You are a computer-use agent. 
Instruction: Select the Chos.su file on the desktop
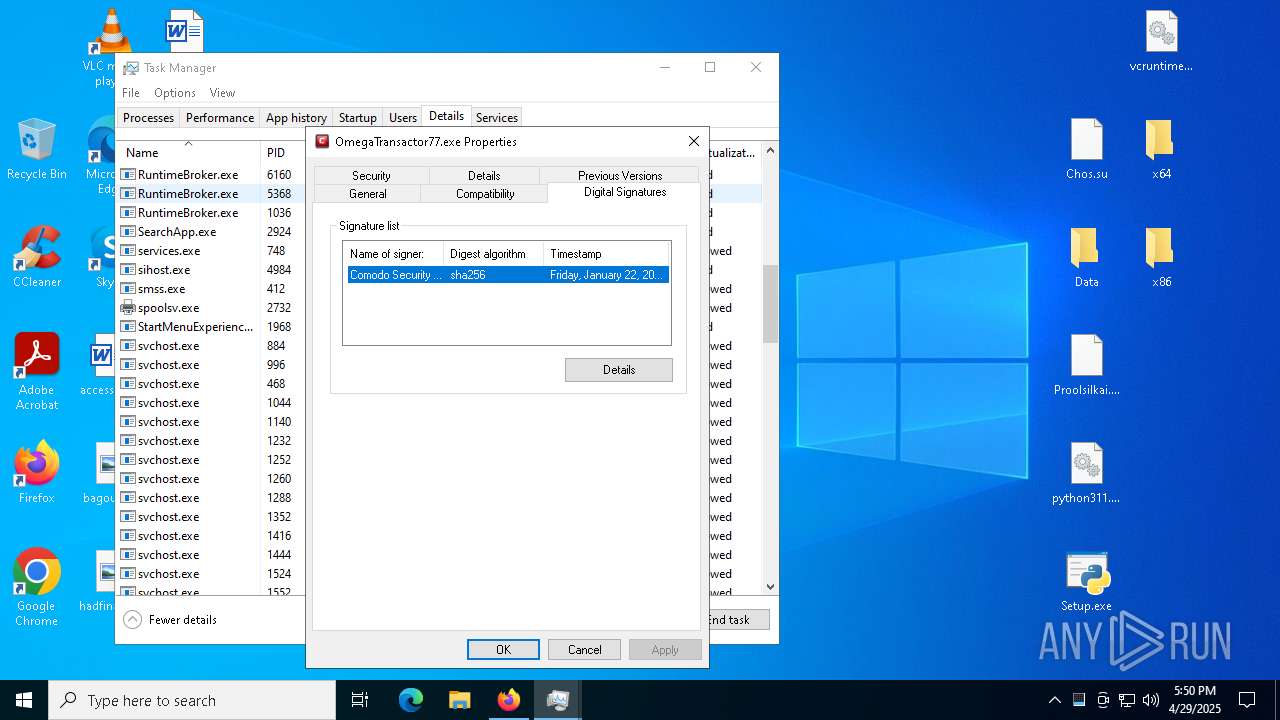pyautogui.click(x=1087, y=149)
